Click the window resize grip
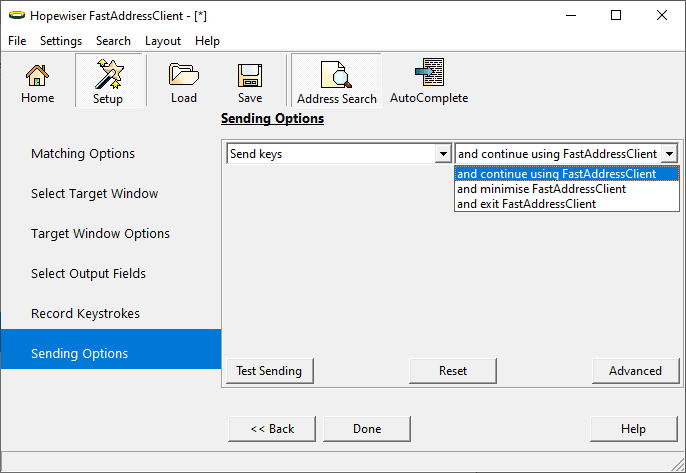The width and height of the screenshot is (686, 473). tap(679, 465)
